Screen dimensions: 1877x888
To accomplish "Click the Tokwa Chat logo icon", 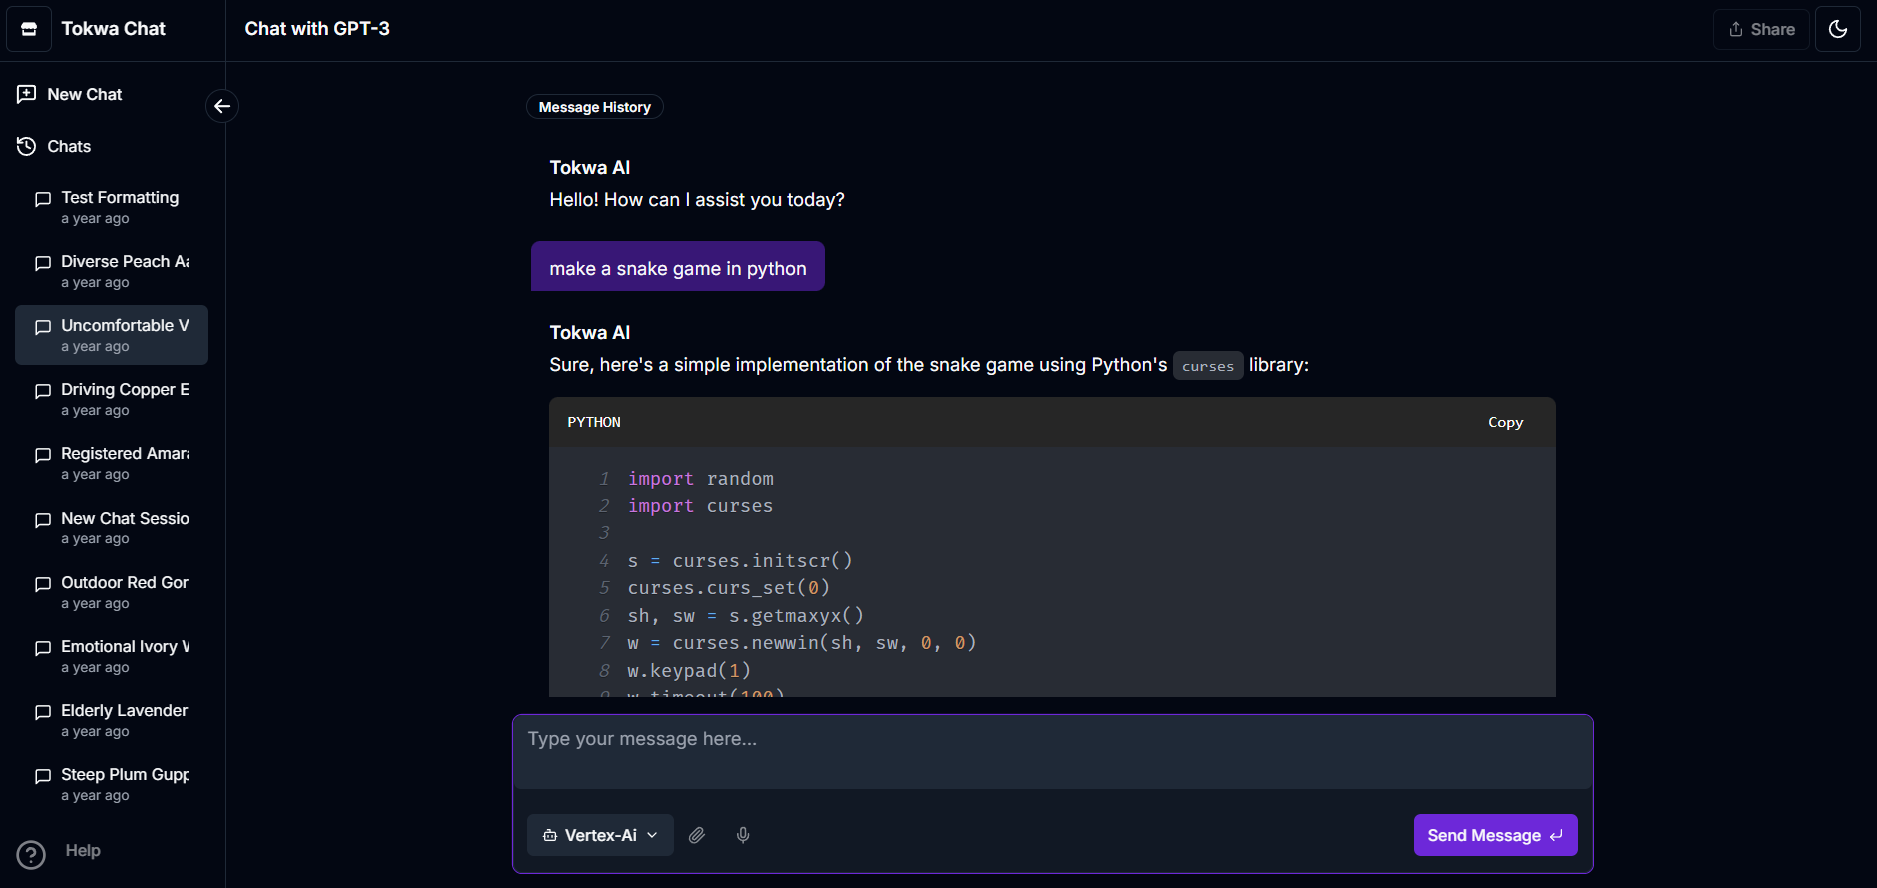I will pos(29,29).
